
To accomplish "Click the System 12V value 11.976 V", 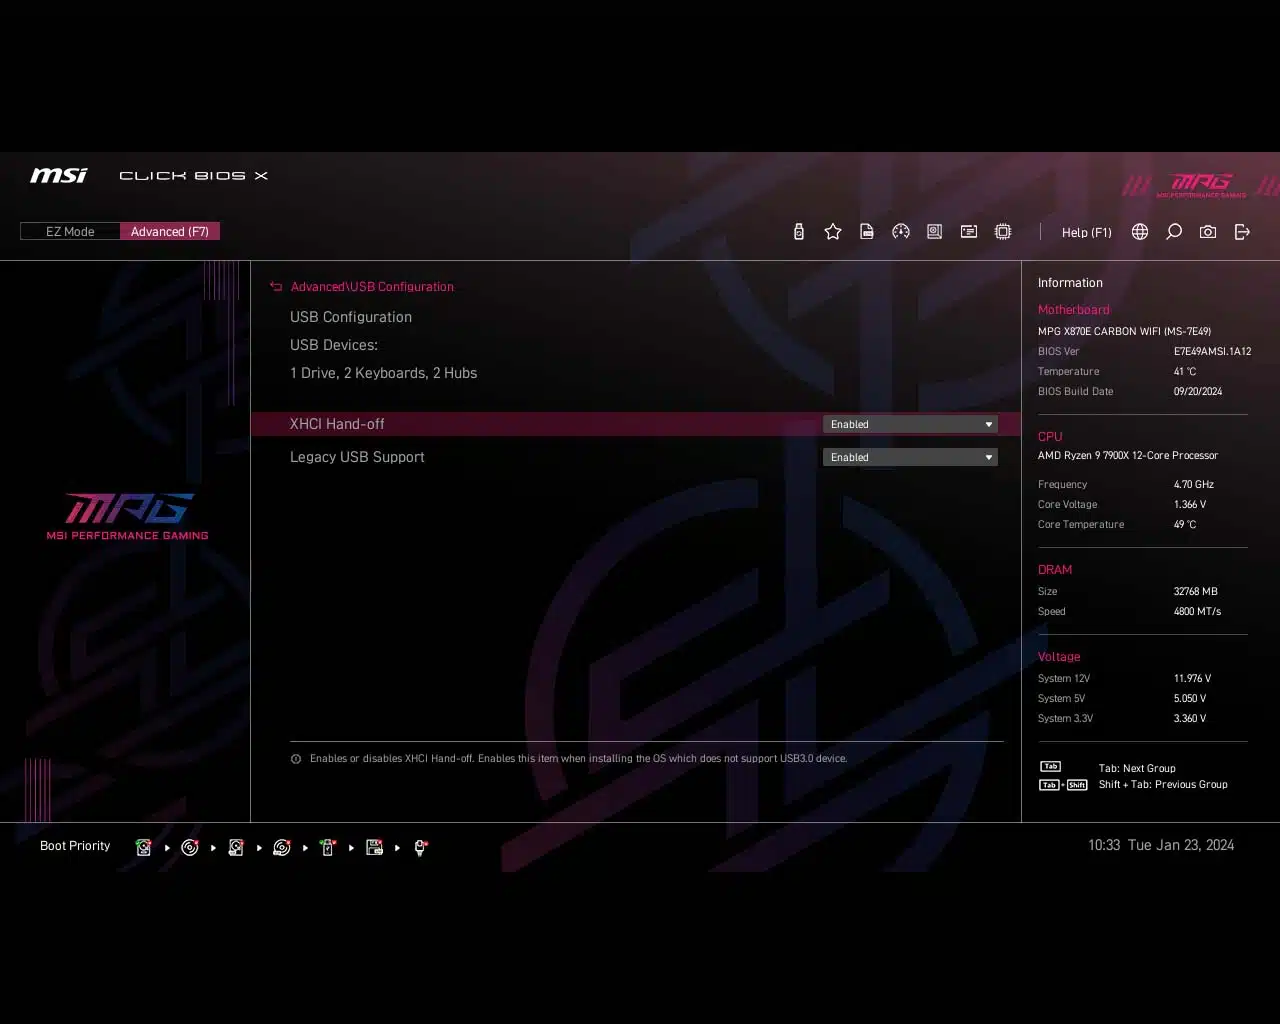I will pos(1192,679).
